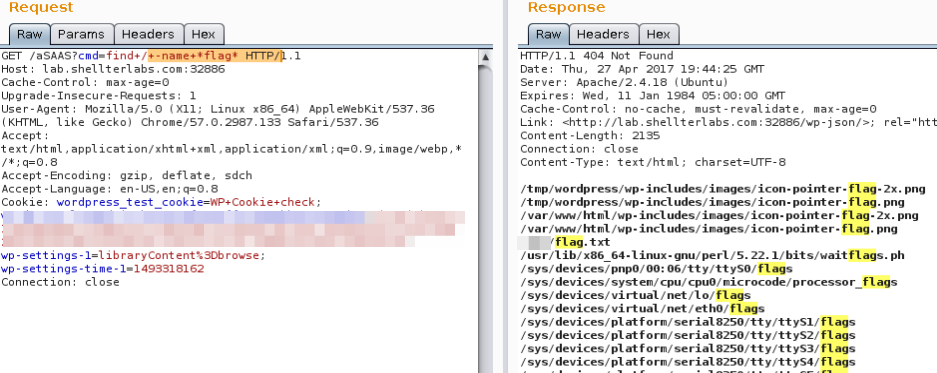Click the request pane scroll-up arrow
This screenshot has height=373, width=937.
pyautogui.click(x=485, y=57)
